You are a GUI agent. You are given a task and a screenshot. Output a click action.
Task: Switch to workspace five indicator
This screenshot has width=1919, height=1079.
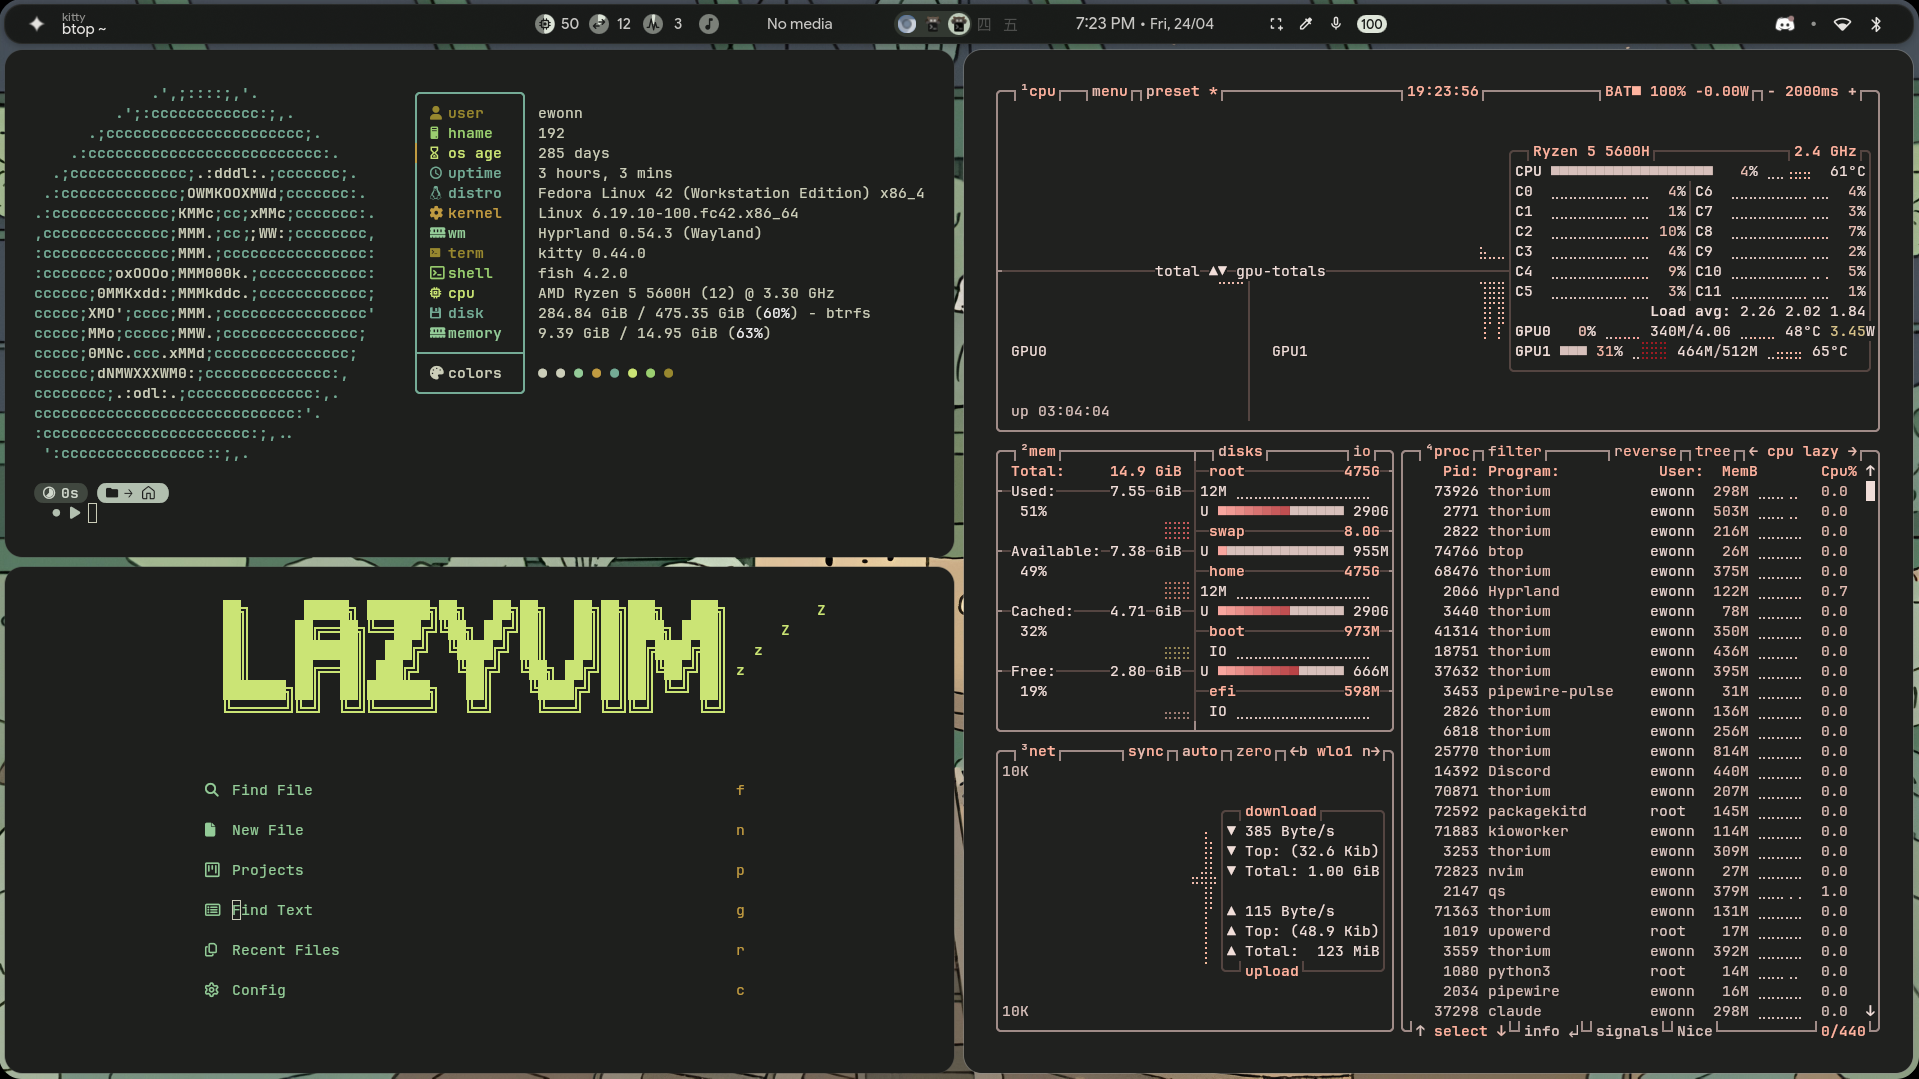pyautogui.click(x=1011, y=24)
